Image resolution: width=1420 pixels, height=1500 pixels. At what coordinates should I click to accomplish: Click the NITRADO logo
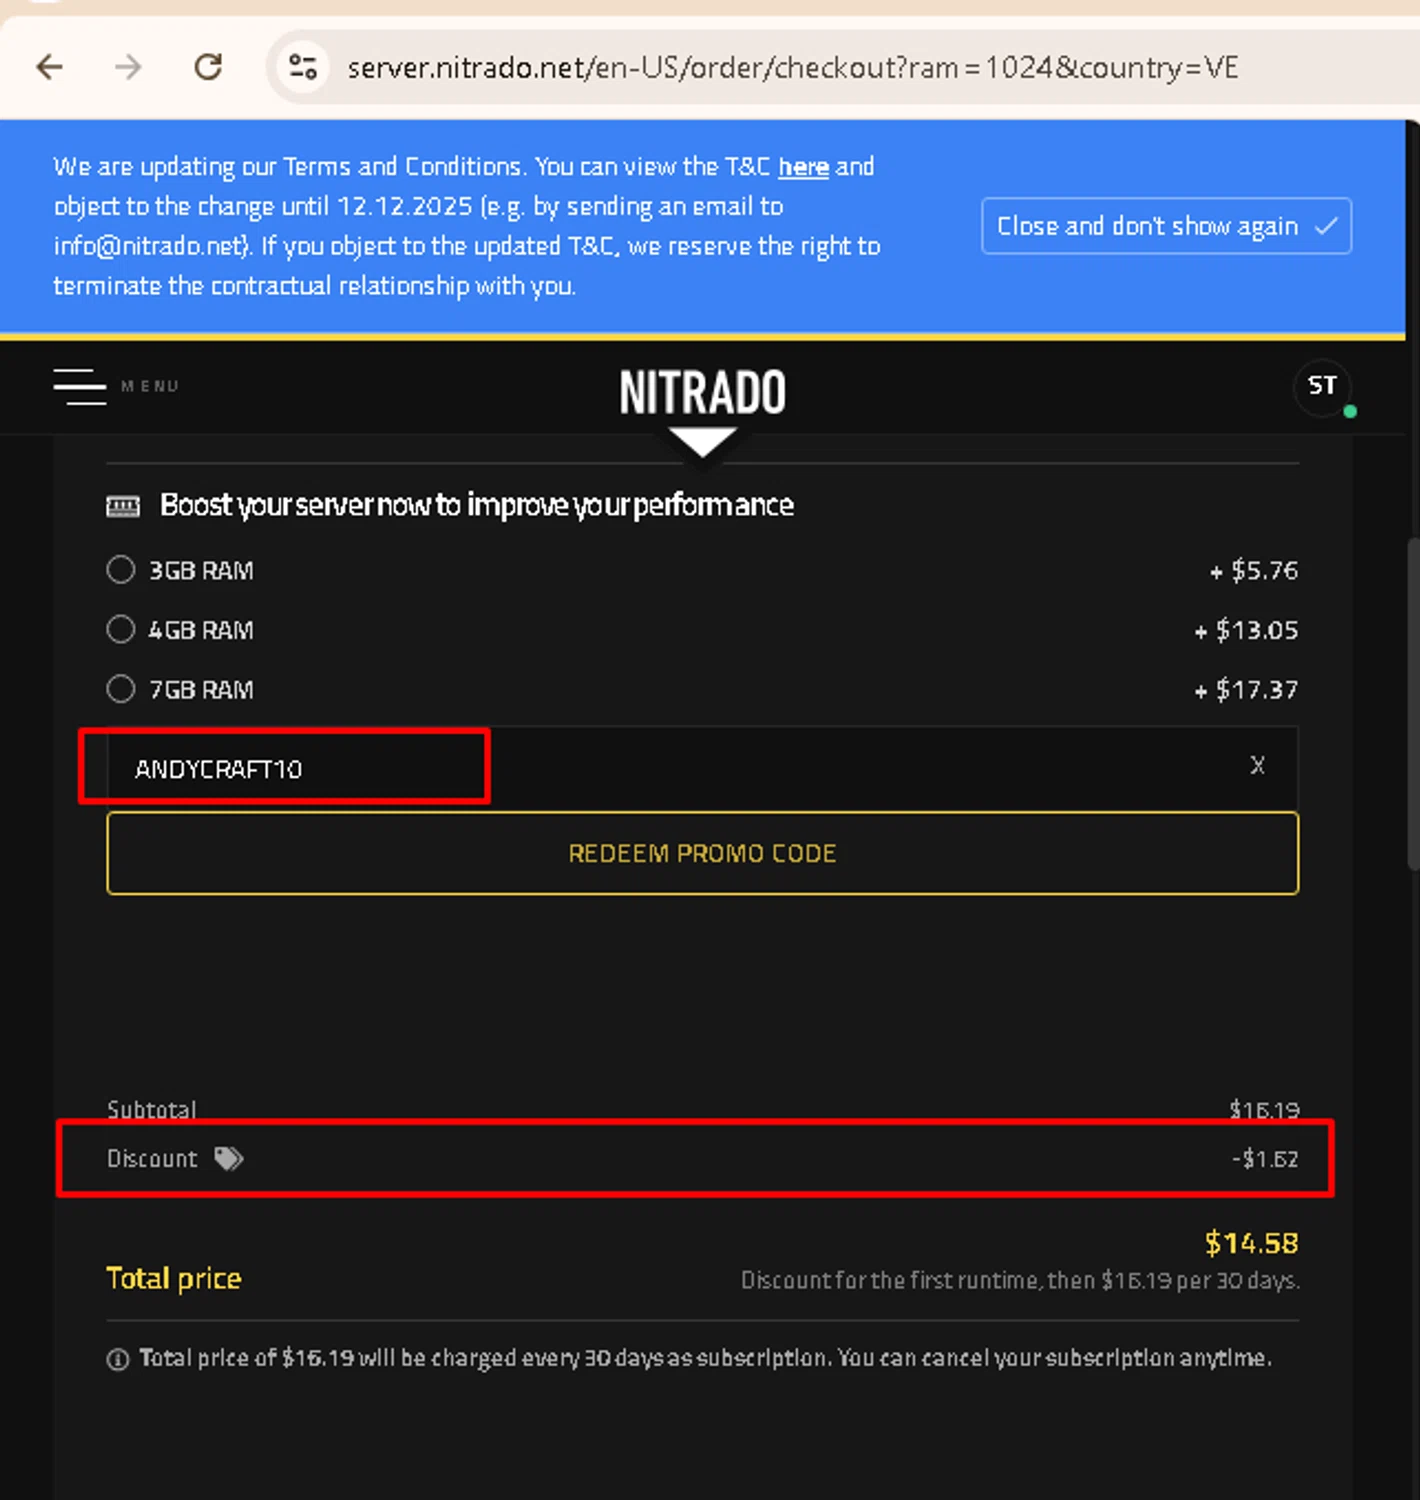point(702,392)
